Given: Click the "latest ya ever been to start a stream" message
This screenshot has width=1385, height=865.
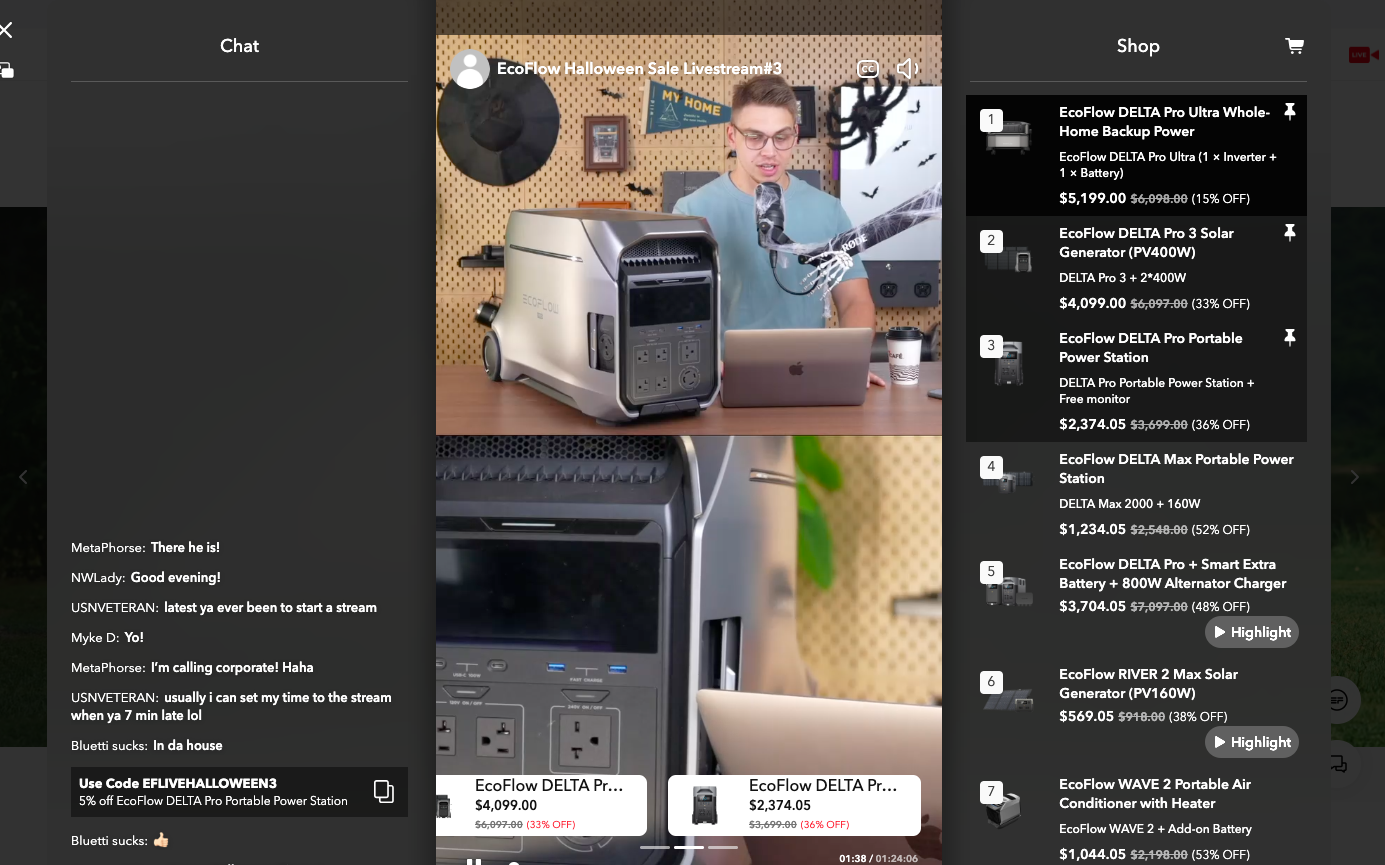Looking at the screenshot, I should 270,607.
